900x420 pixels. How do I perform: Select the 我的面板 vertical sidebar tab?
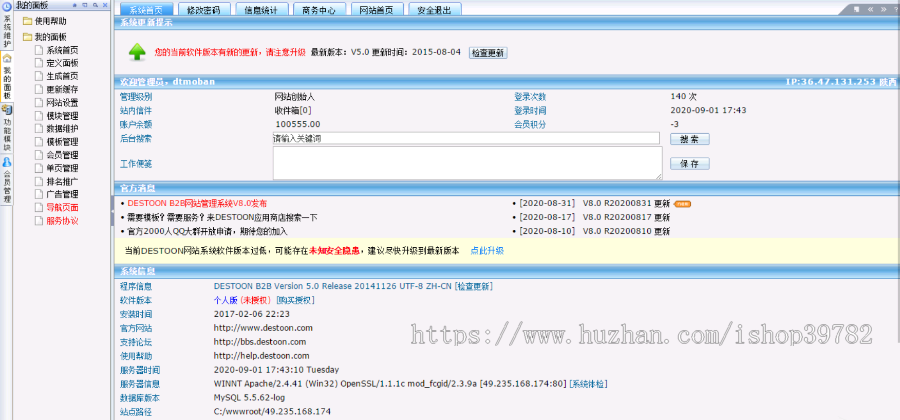pyautogui.click(x=7, y=77)
